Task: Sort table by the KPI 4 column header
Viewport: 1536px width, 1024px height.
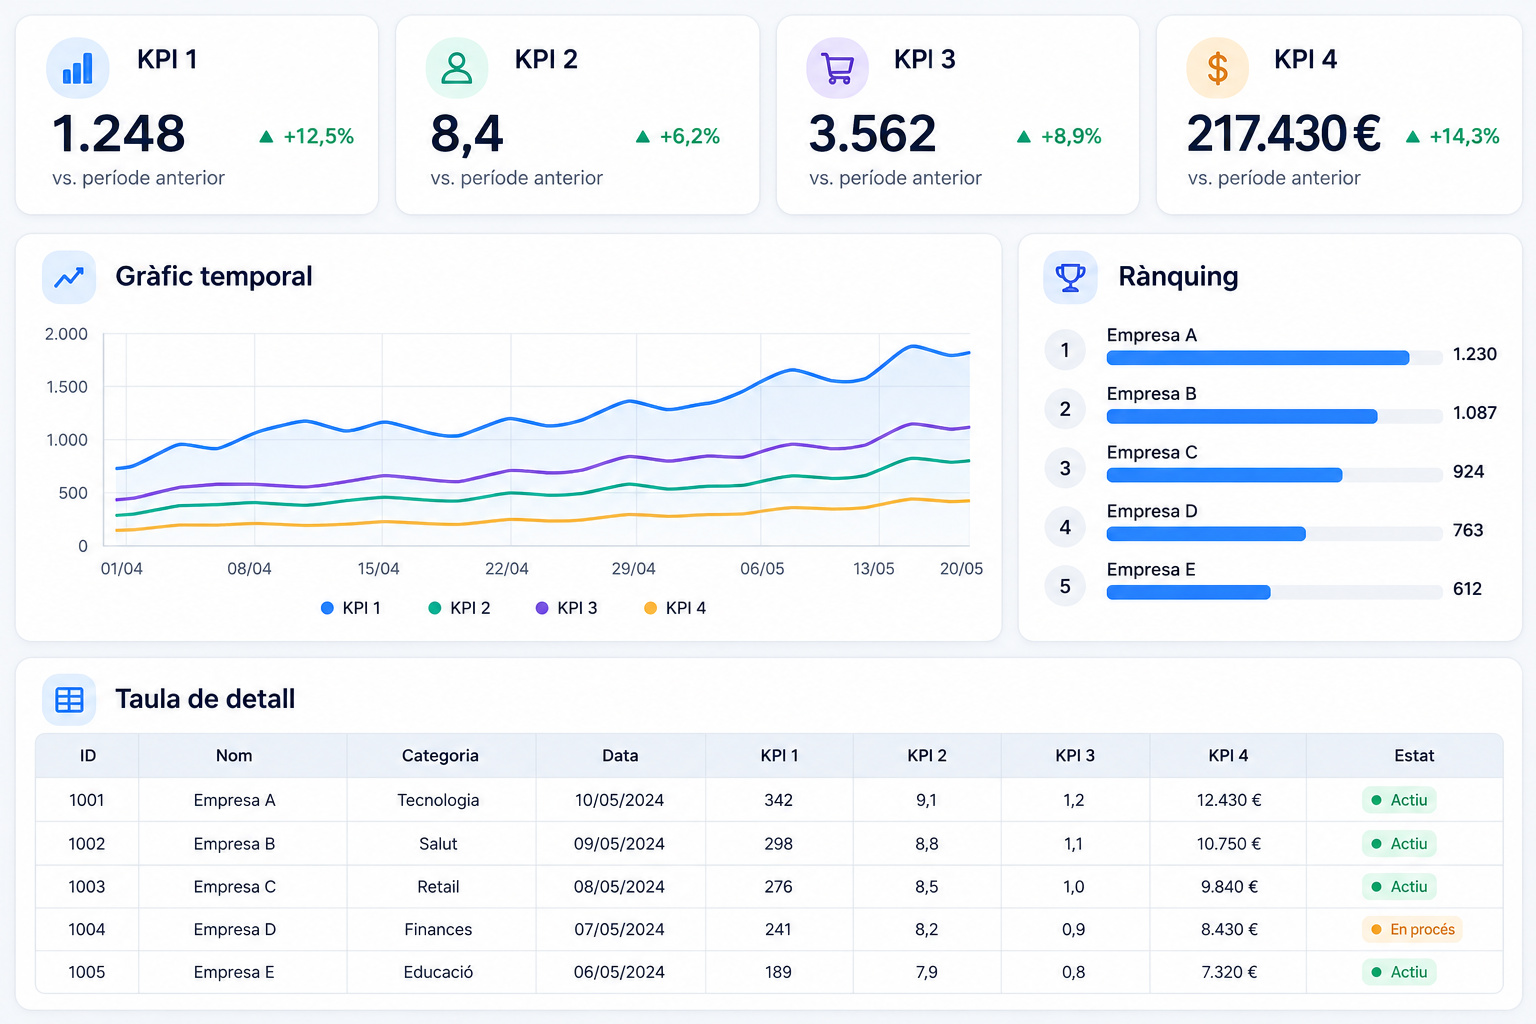Action: 1228,756
